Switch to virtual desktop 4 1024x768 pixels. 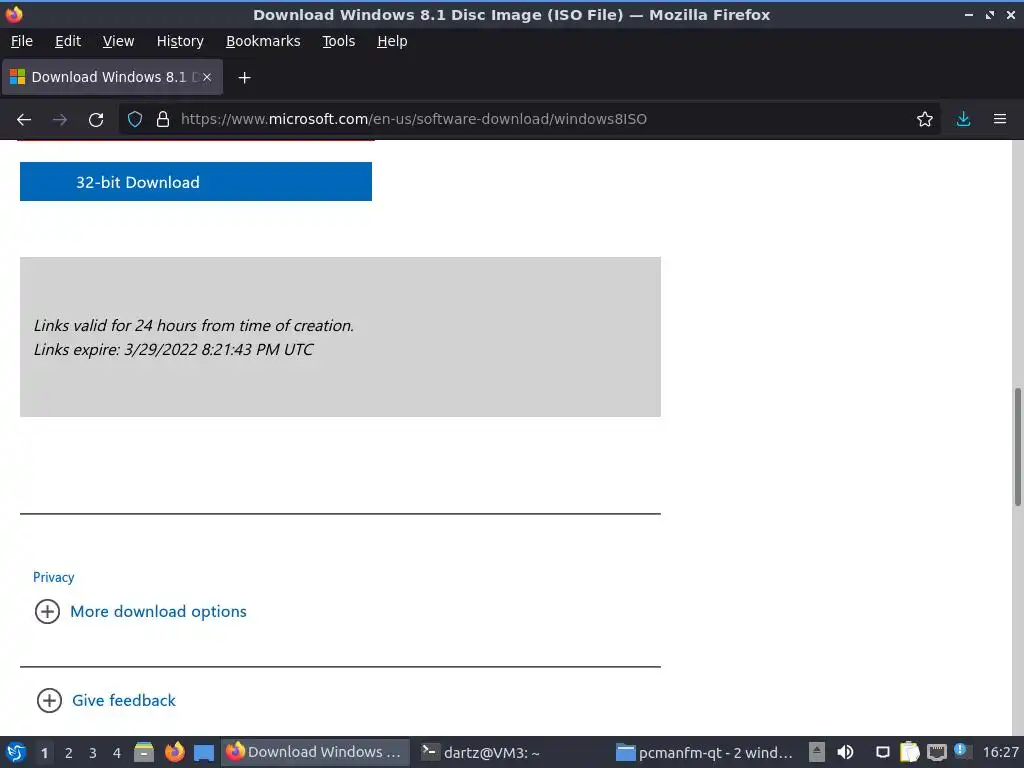tap(117, 753)
